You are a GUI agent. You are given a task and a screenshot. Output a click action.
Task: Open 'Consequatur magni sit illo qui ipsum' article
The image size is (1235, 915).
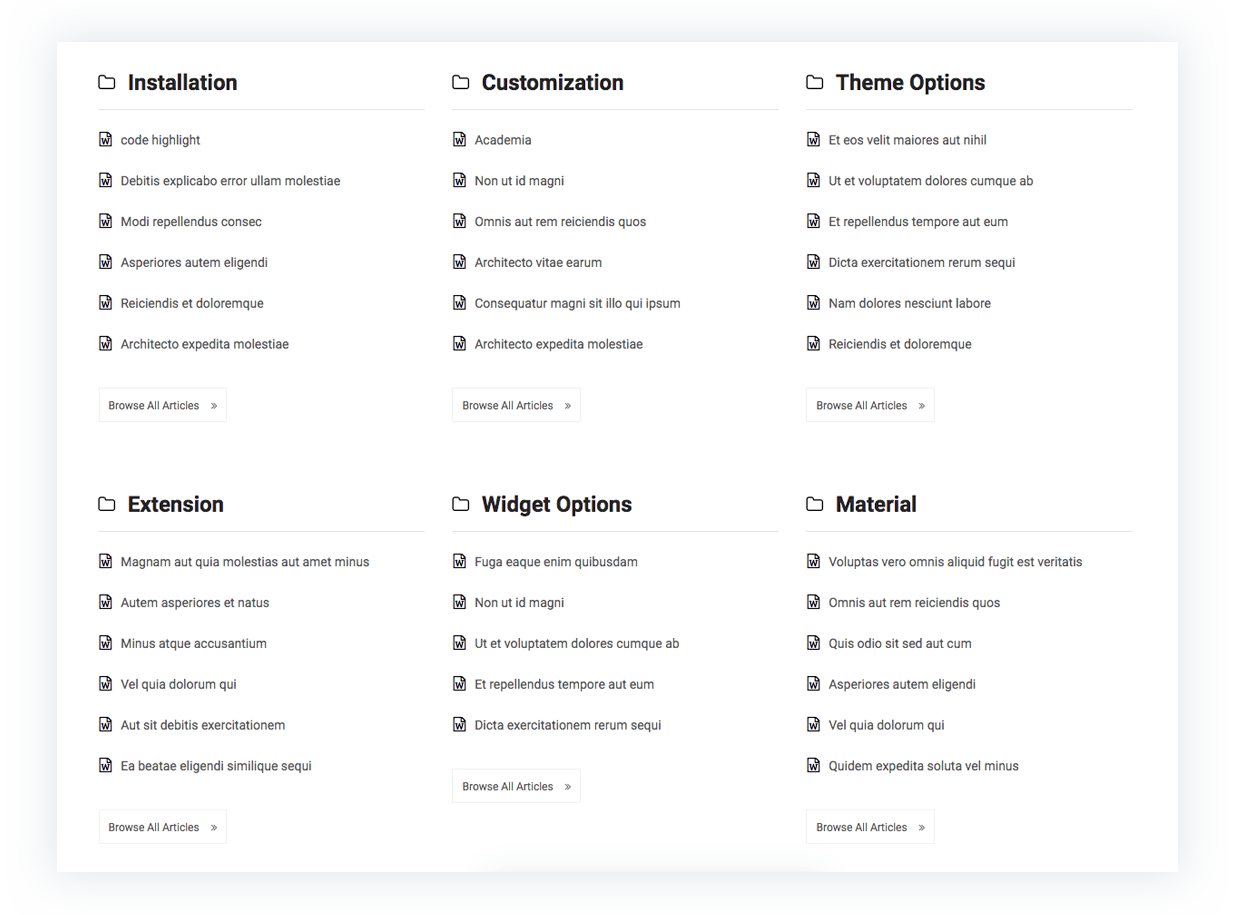pyautogui.click(x=577, y=303)
